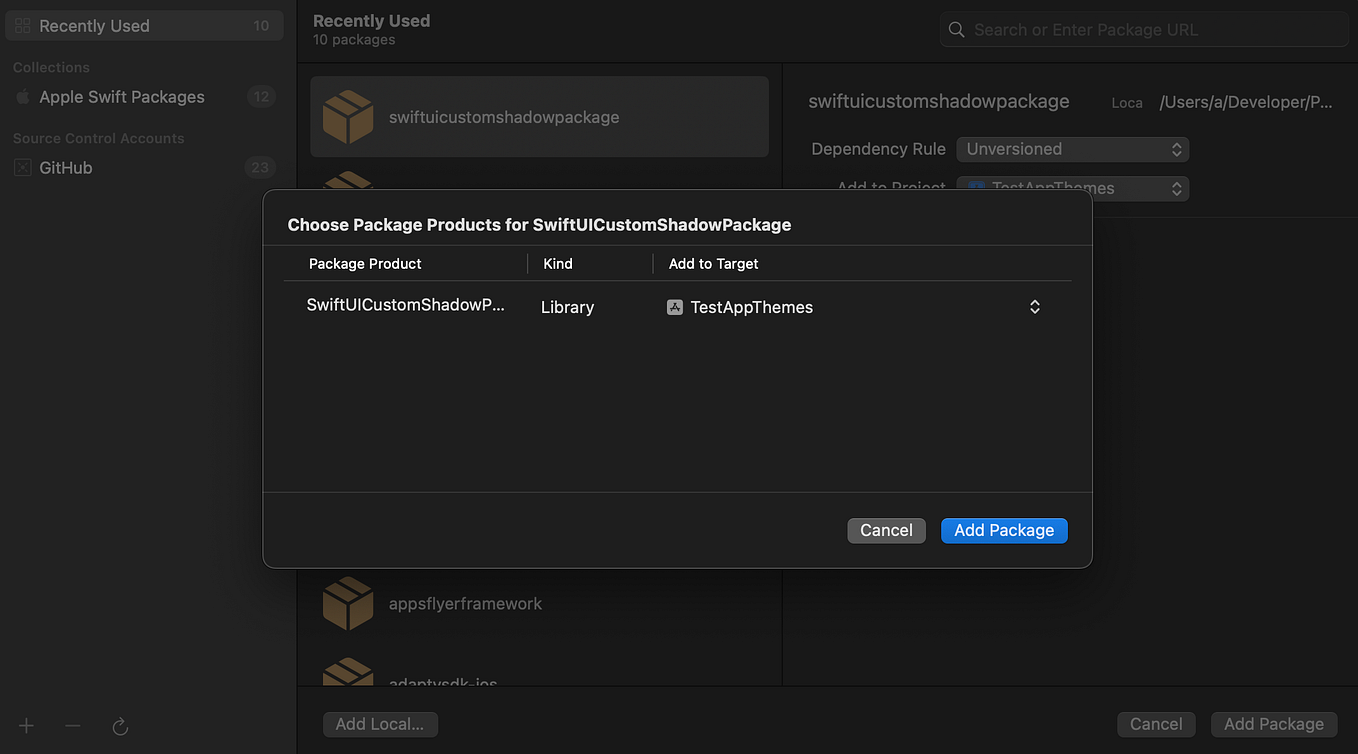Select the SwiftUICustomShadowP... product row
Viewport: 1358px width, 754px height.
[x=406, y=306]
